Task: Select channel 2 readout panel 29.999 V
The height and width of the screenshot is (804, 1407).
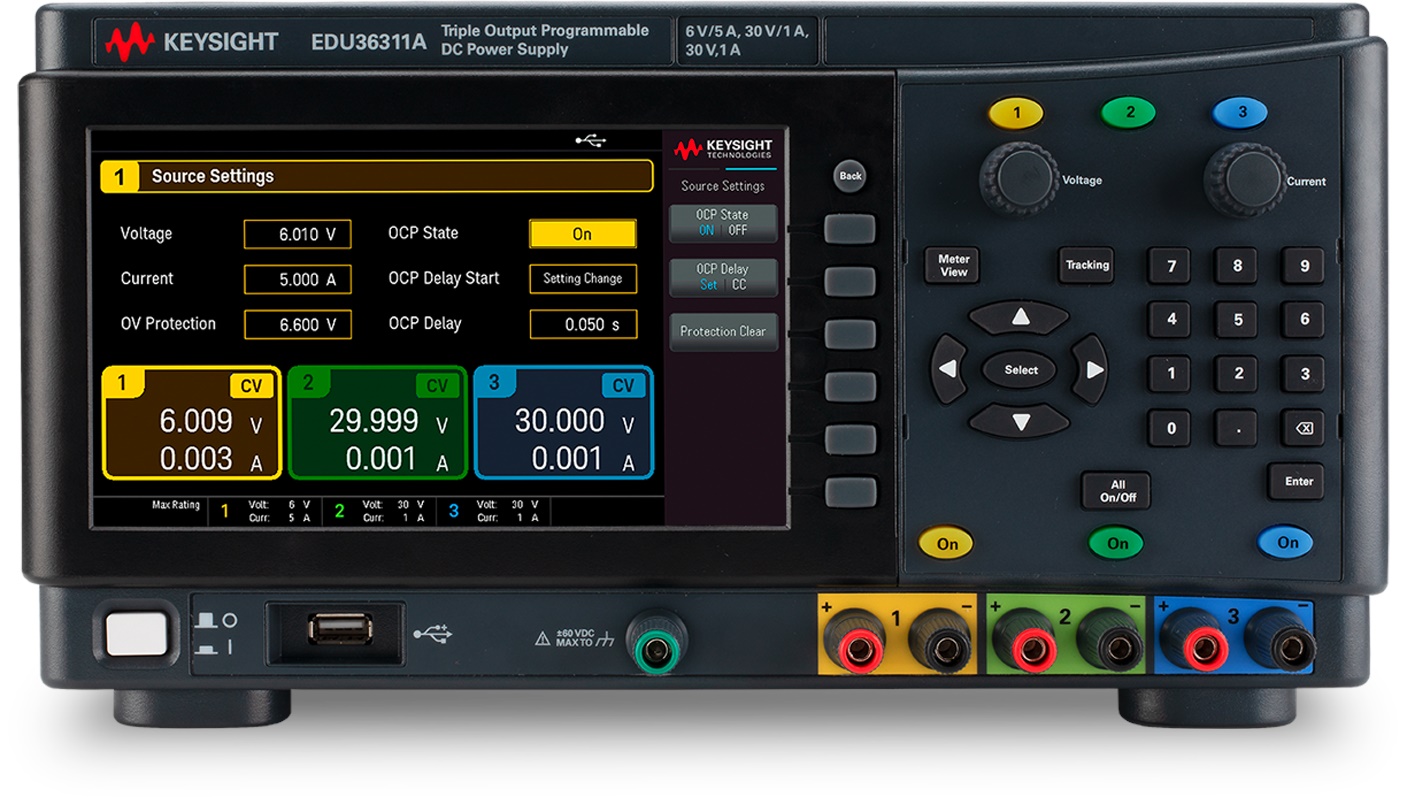Action: [x=378, y=423]
